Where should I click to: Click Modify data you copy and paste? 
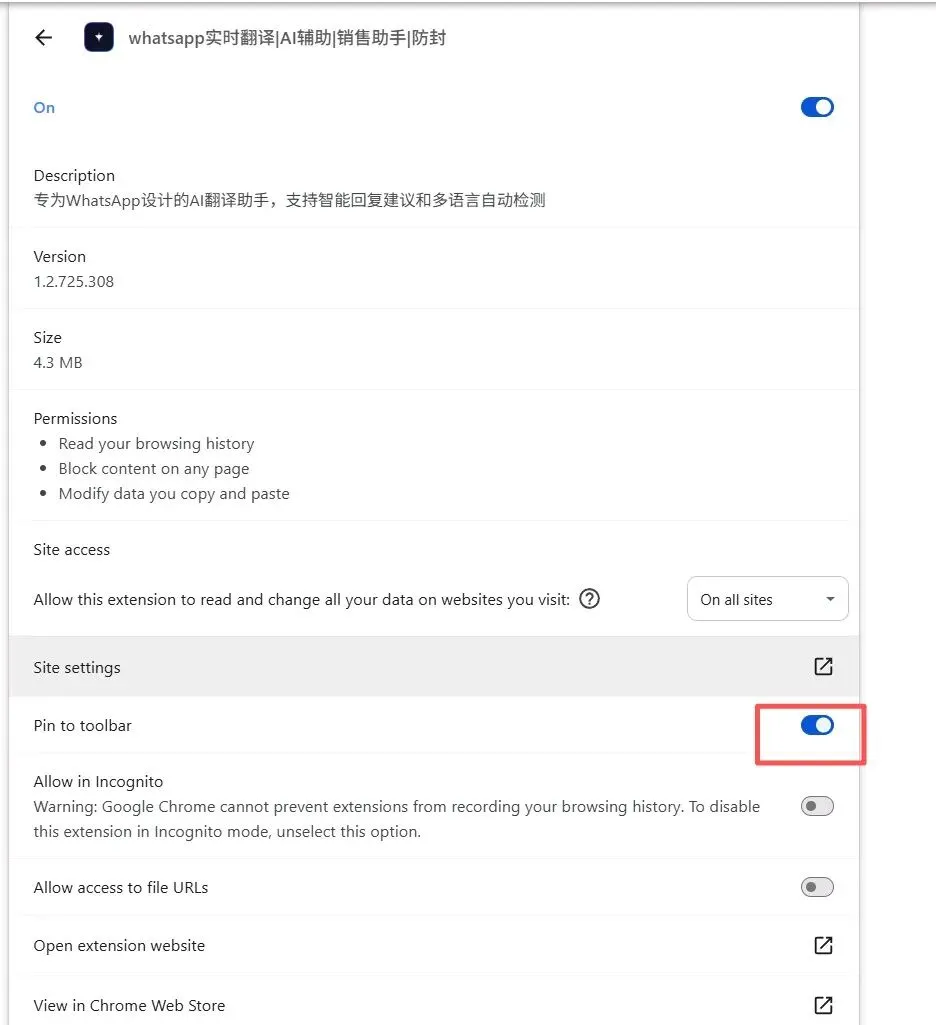[174, 494]
